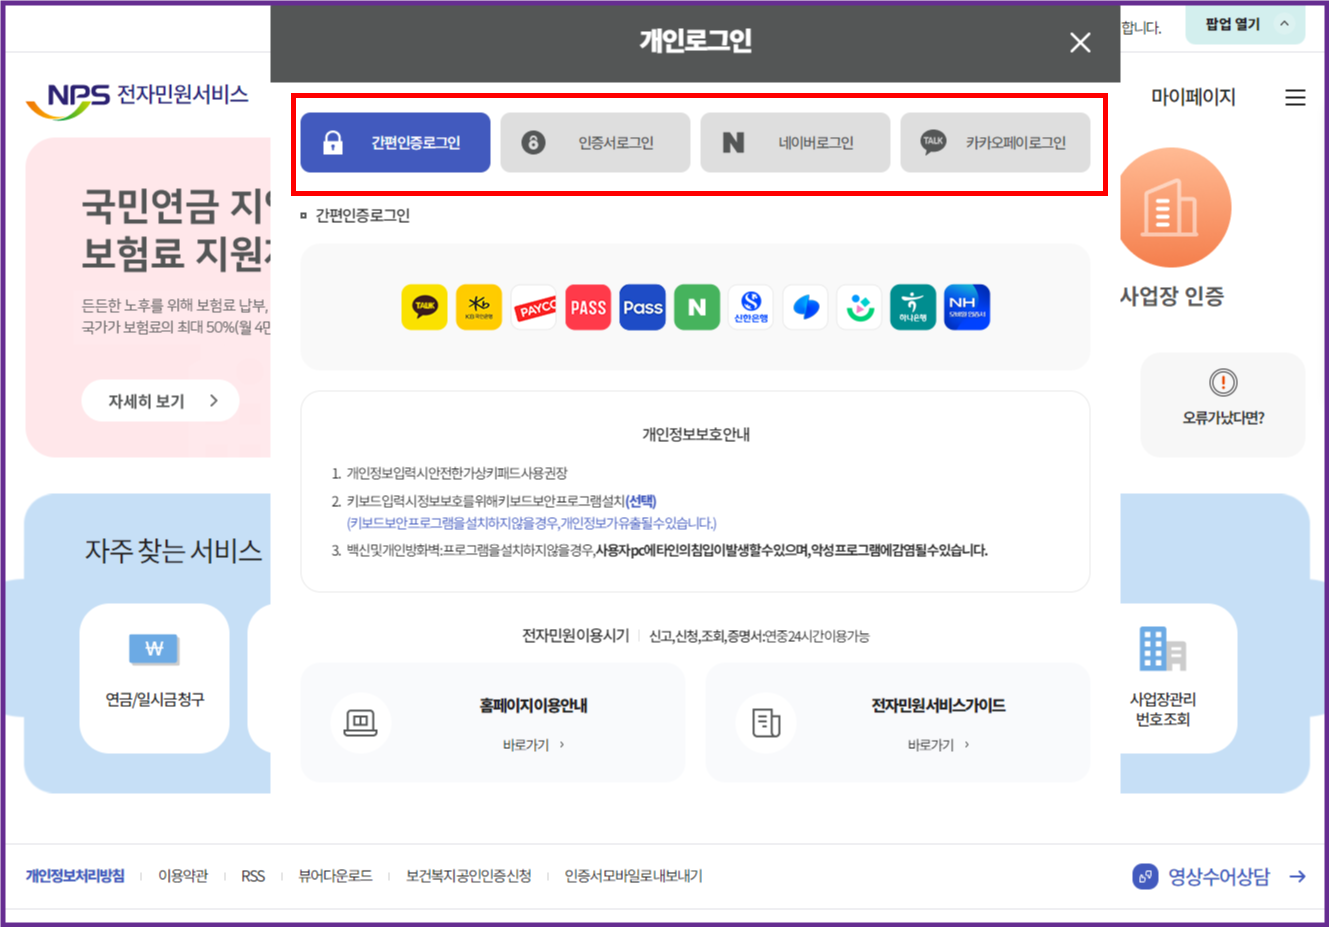The width and height of the screenshot is (1329, 927).
Task: Pick the NH 모바일인증서 icon
Action: click(967, 307)
